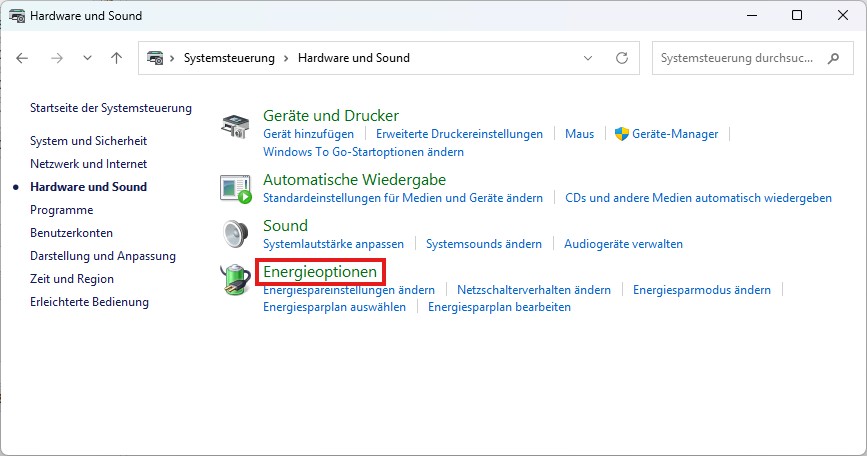This screenshot has width=867, height=456.
Task: Open the Geräte und Drucker heading
Action: coord(331,116)
